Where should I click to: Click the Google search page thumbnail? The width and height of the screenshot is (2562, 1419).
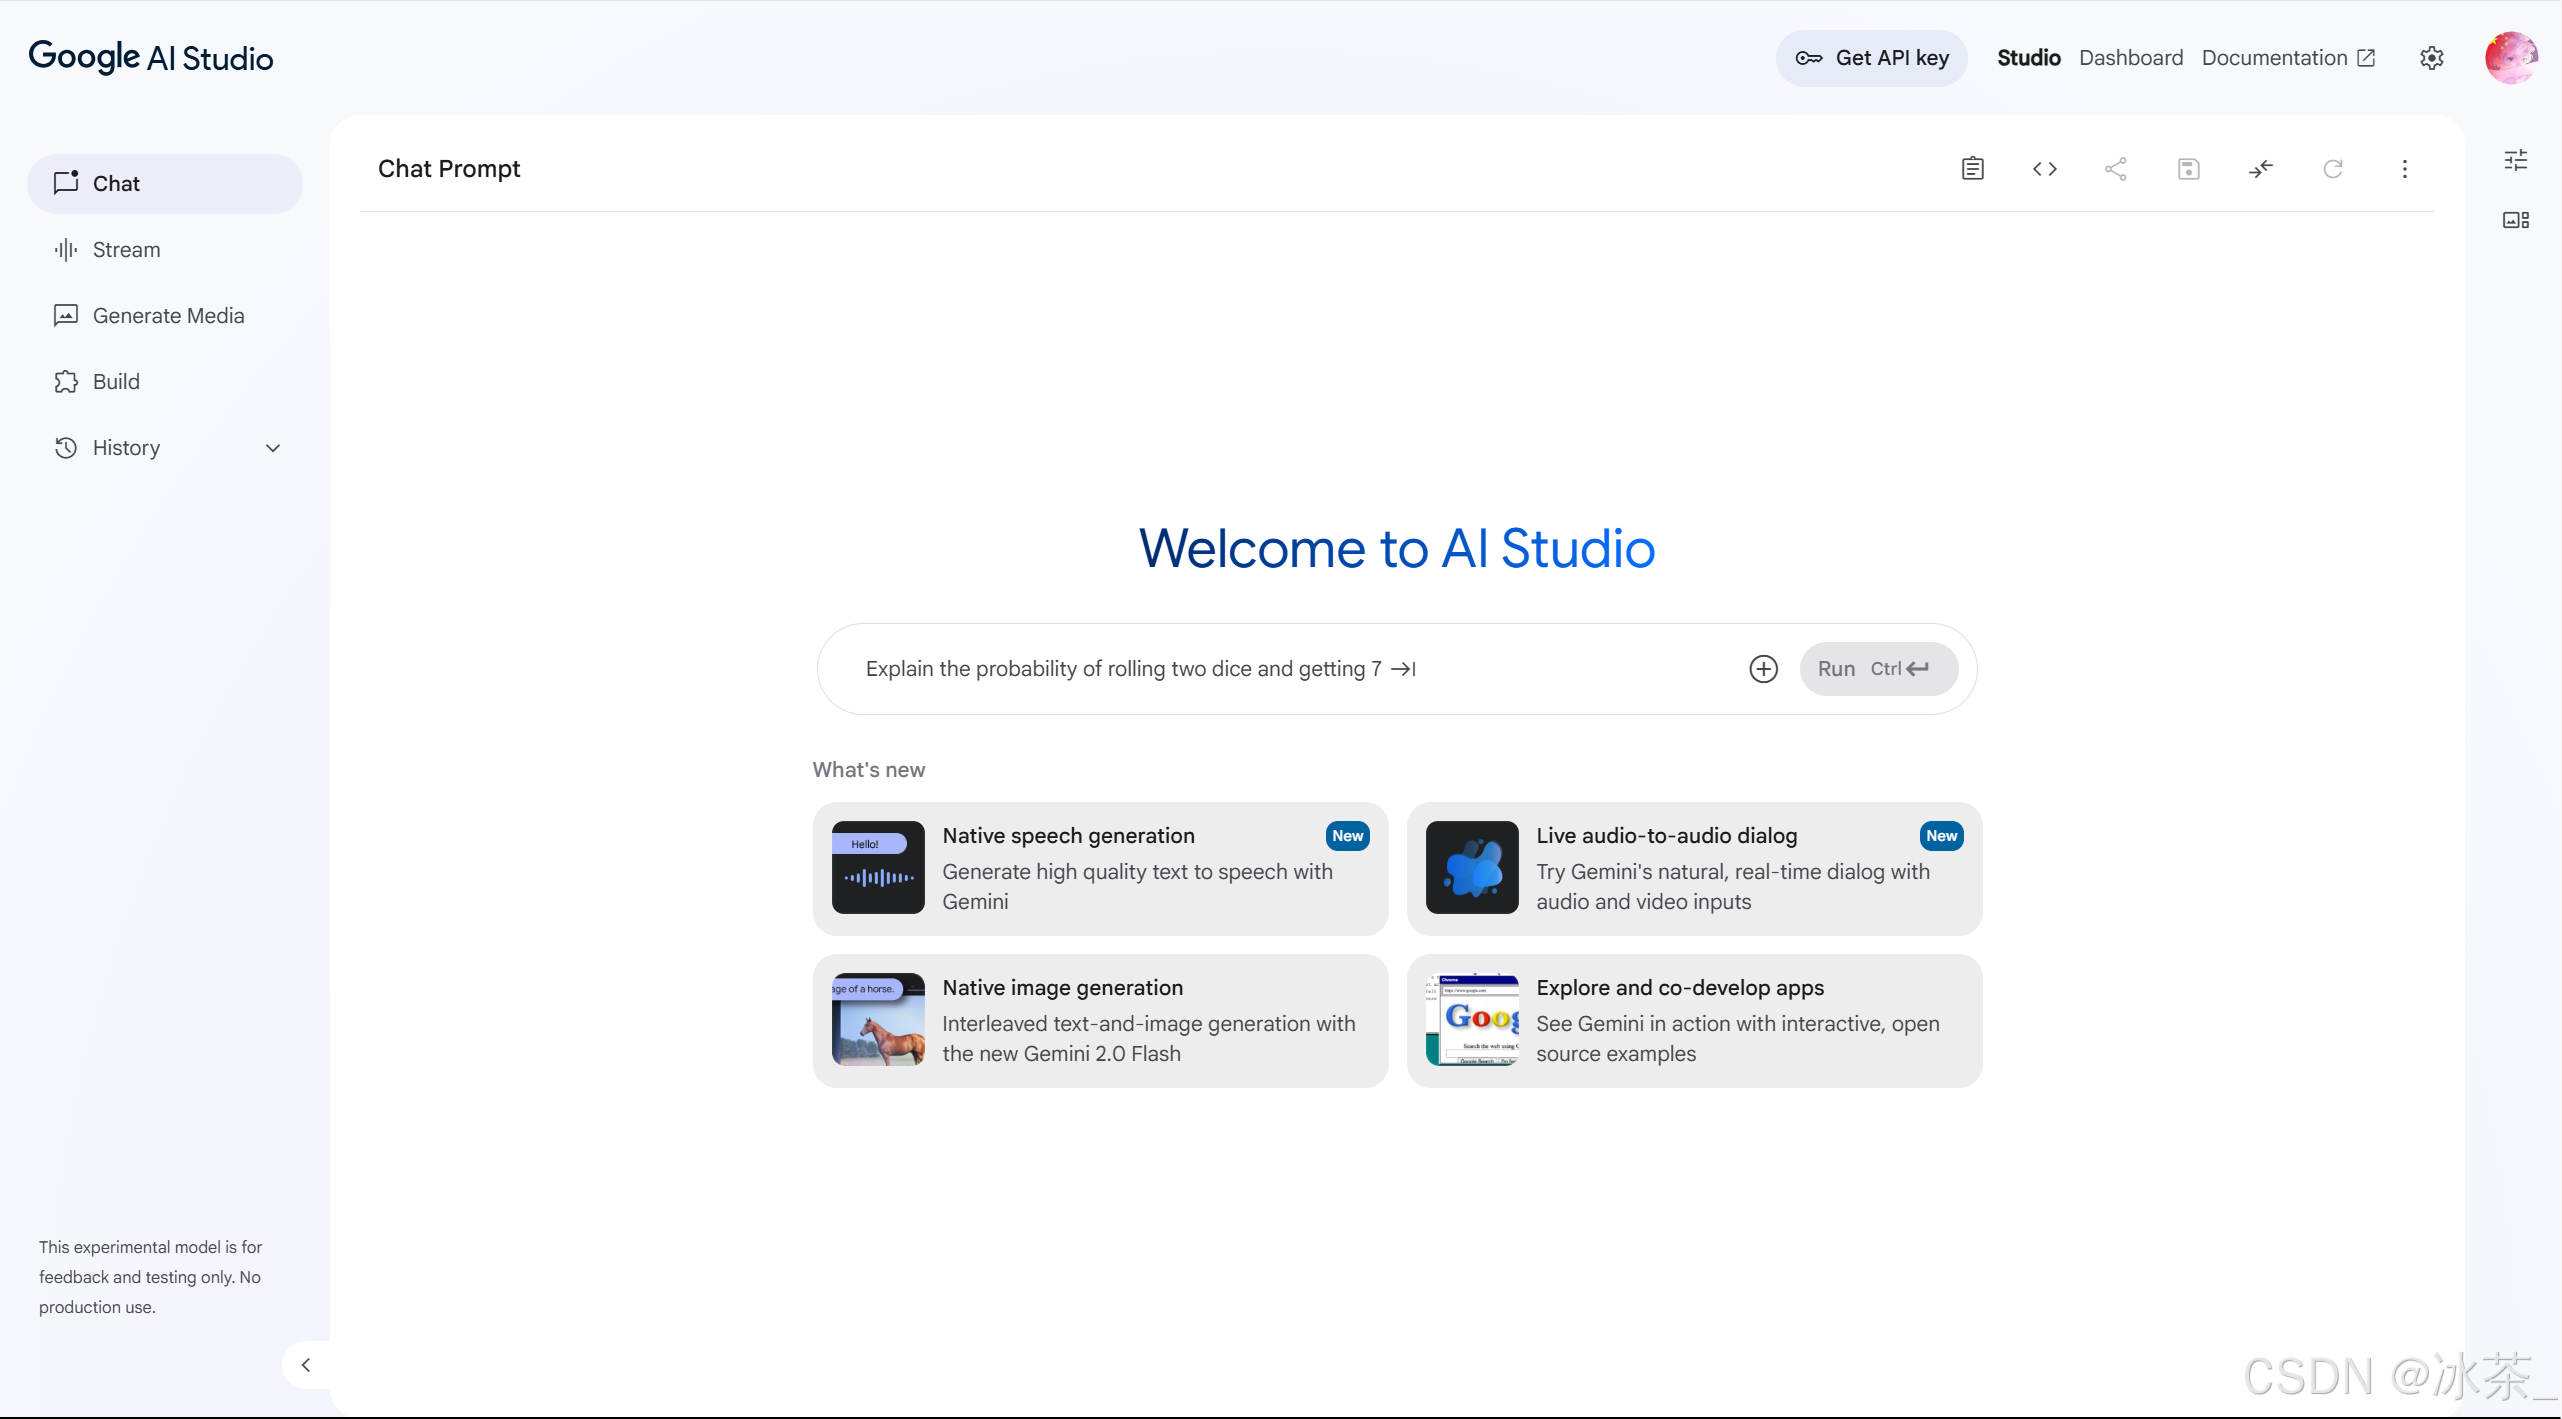pyautogui.click(x=1472, y=1019)
